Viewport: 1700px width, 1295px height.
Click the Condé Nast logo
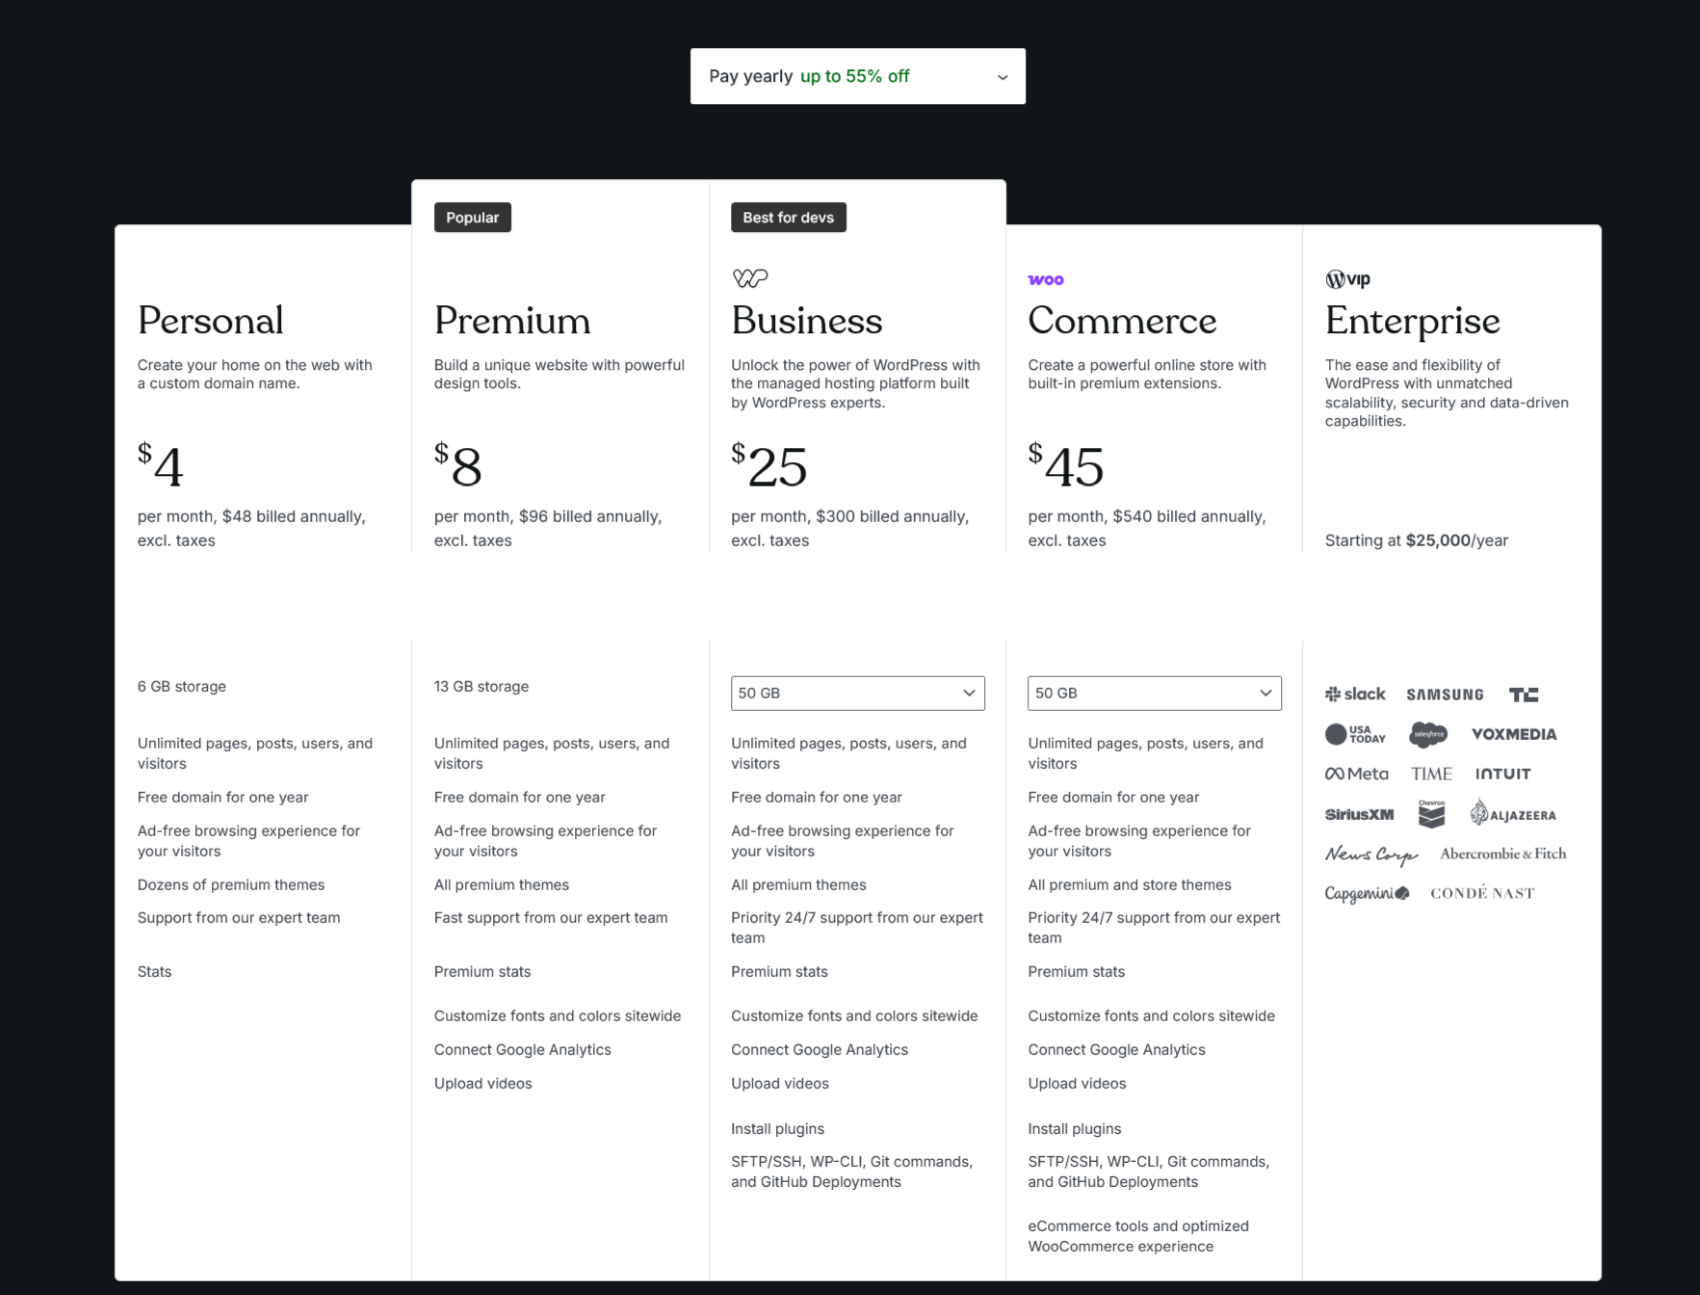(1481, 893)
